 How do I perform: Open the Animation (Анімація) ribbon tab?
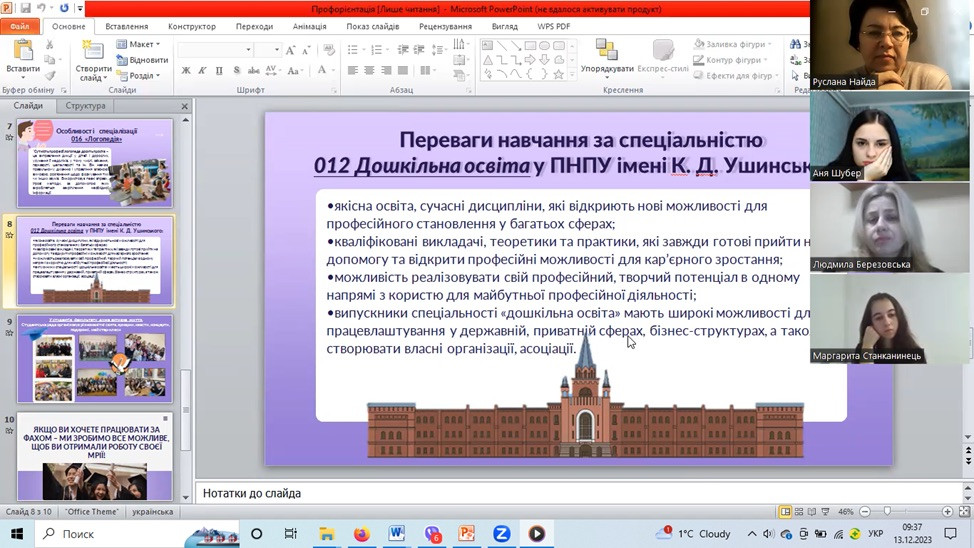click(x=309, y=27)
